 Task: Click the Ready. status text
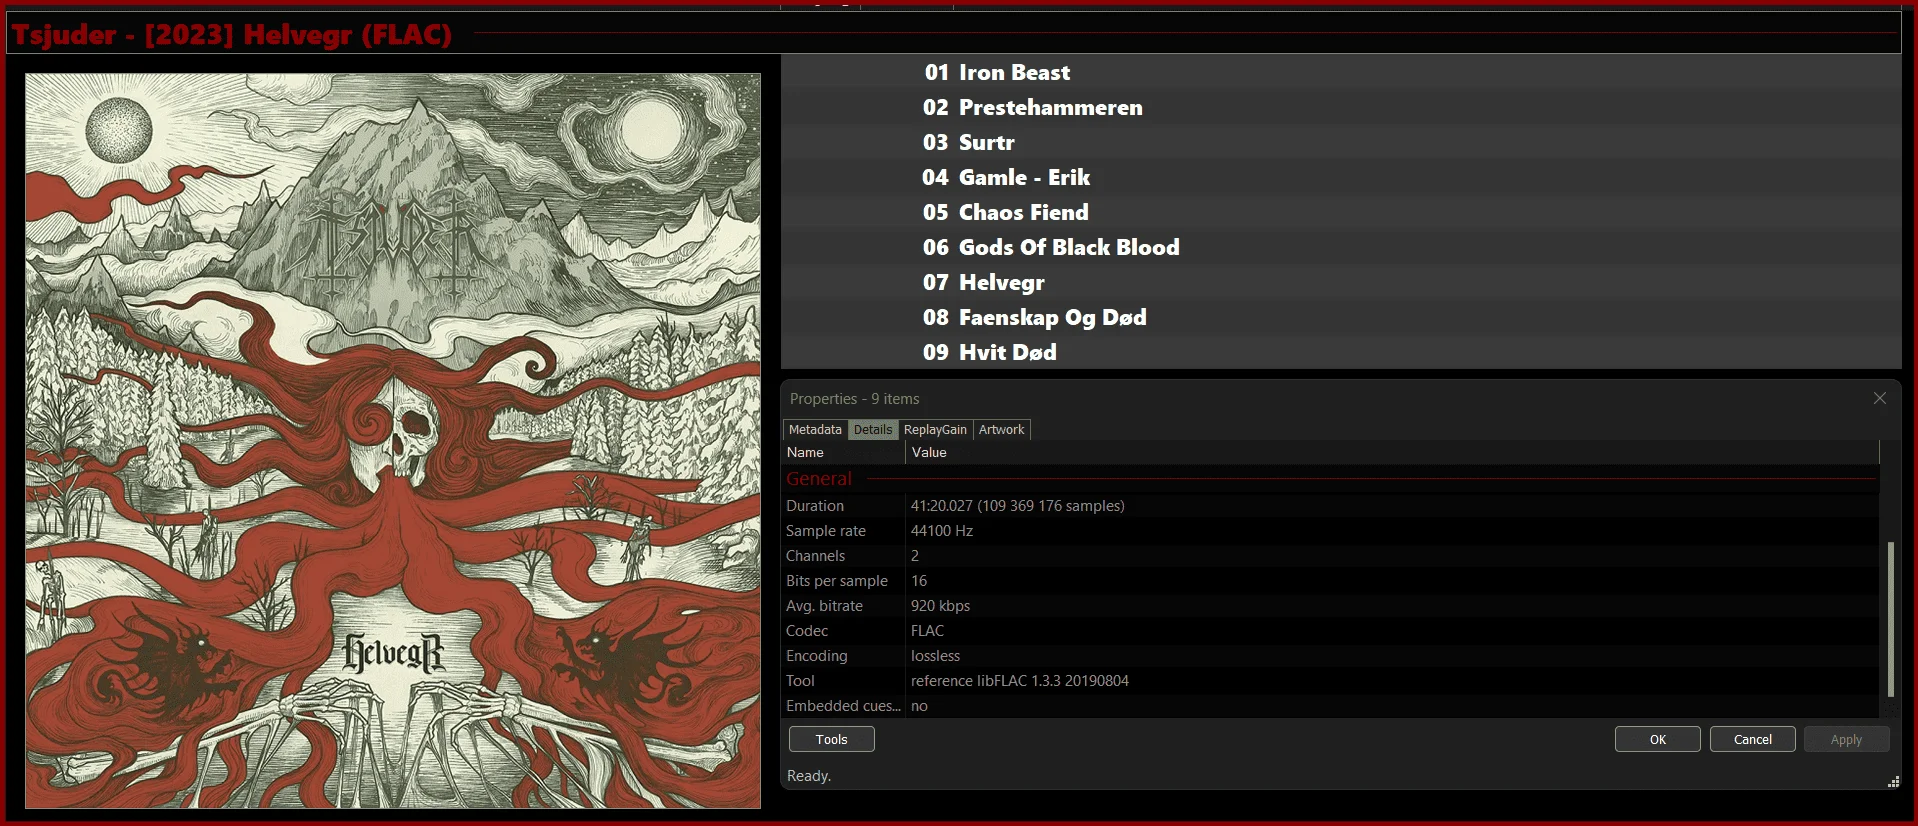pos(809,776)
